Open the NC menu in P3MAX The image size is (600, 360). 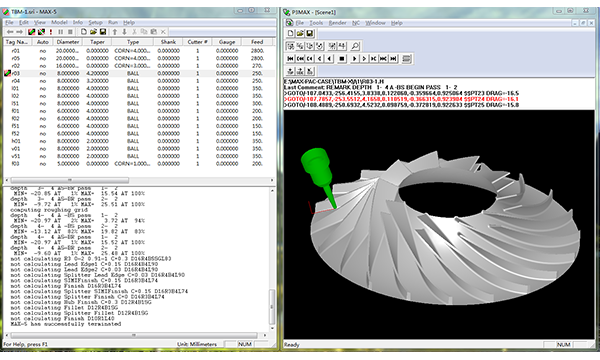pos(356,23)
